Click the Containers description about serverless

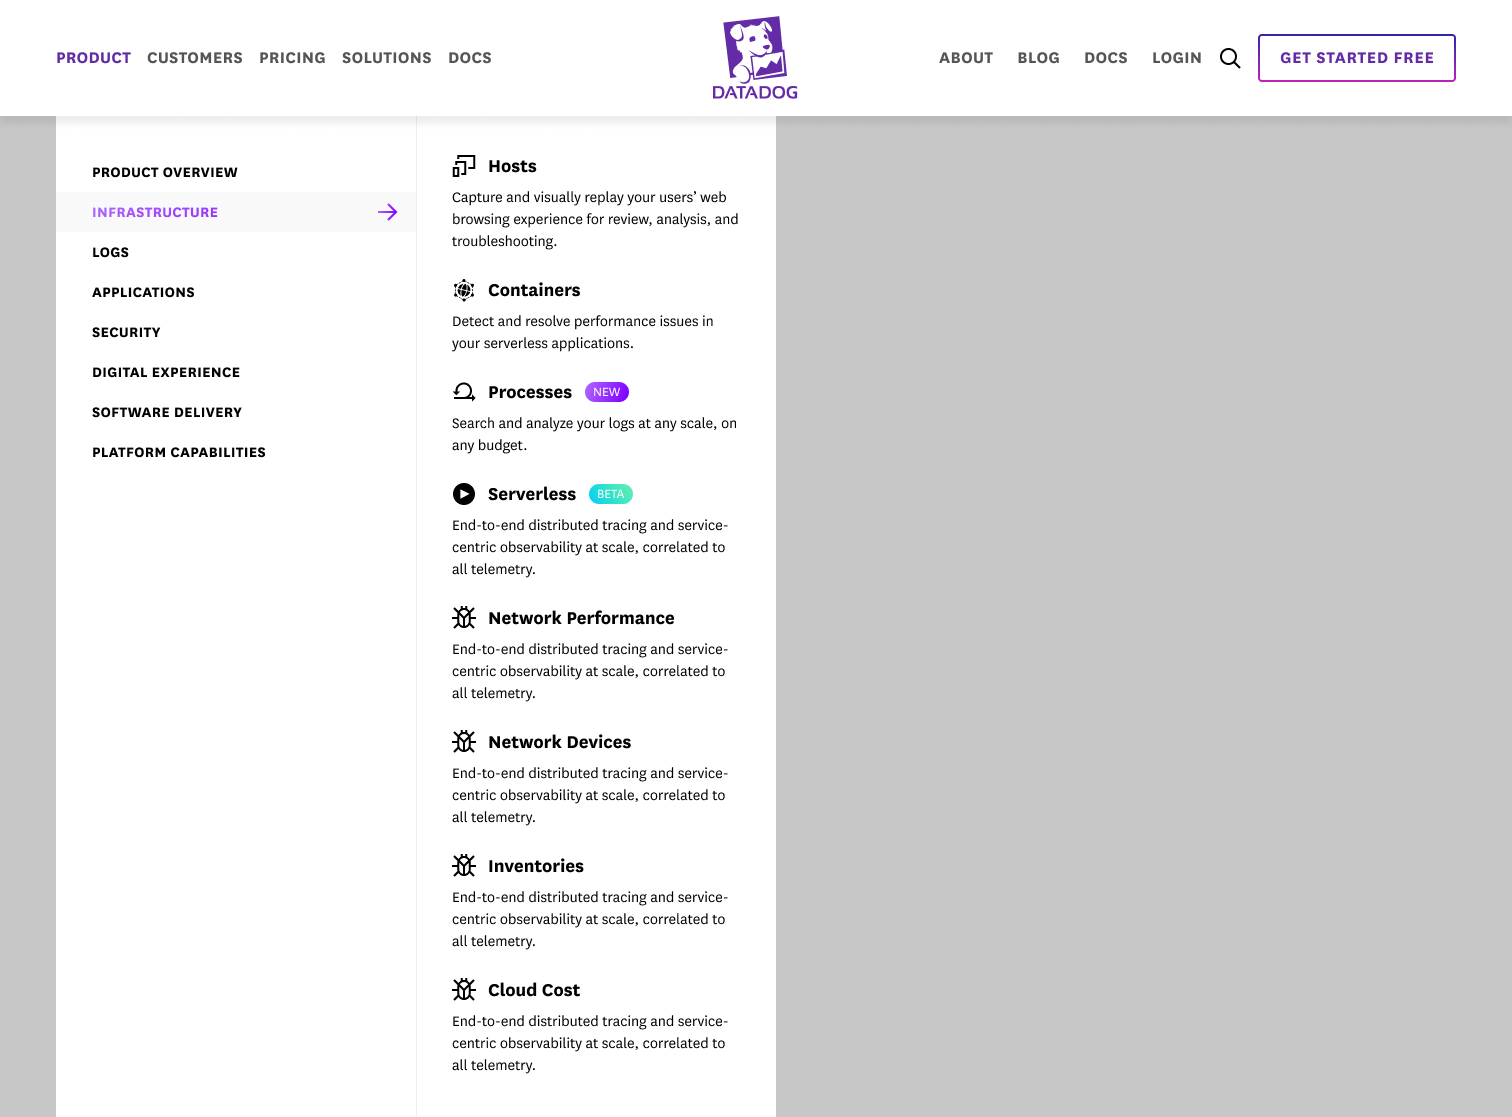click(583, 332)
